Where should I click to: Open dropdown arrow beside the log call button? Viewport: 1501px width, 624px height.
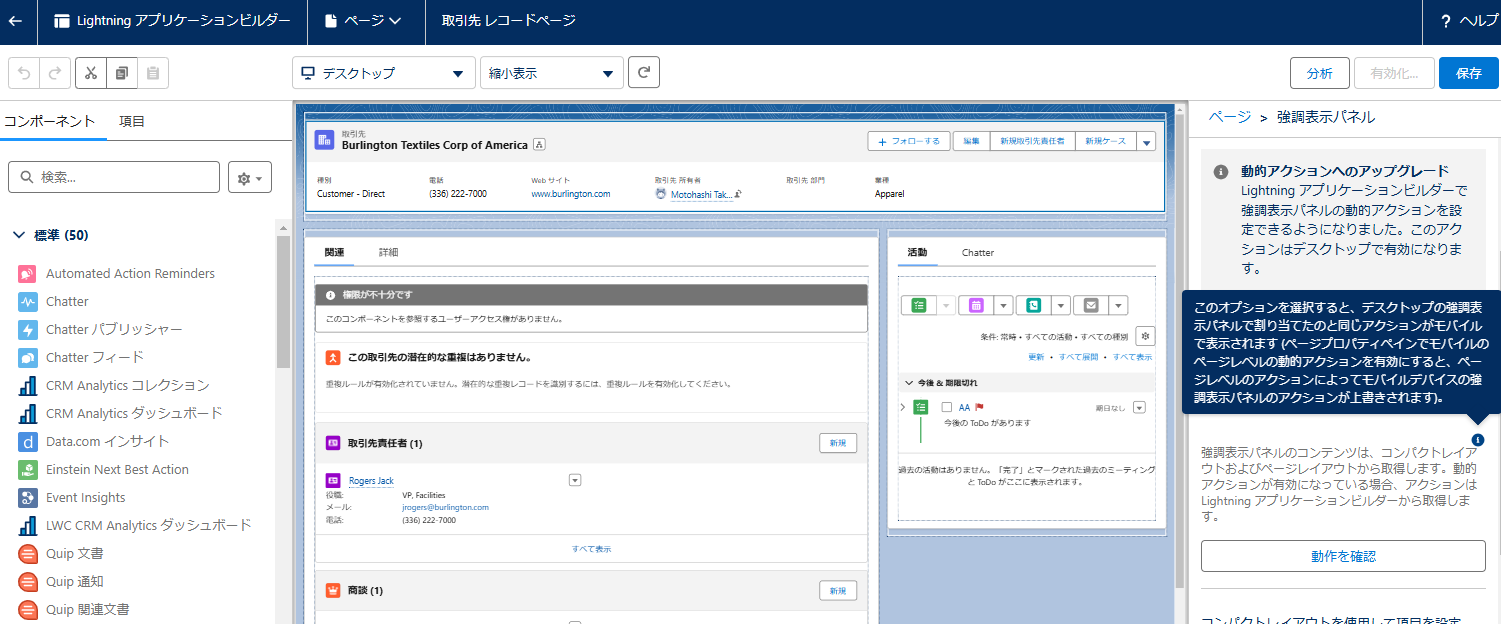point(1060,306)
